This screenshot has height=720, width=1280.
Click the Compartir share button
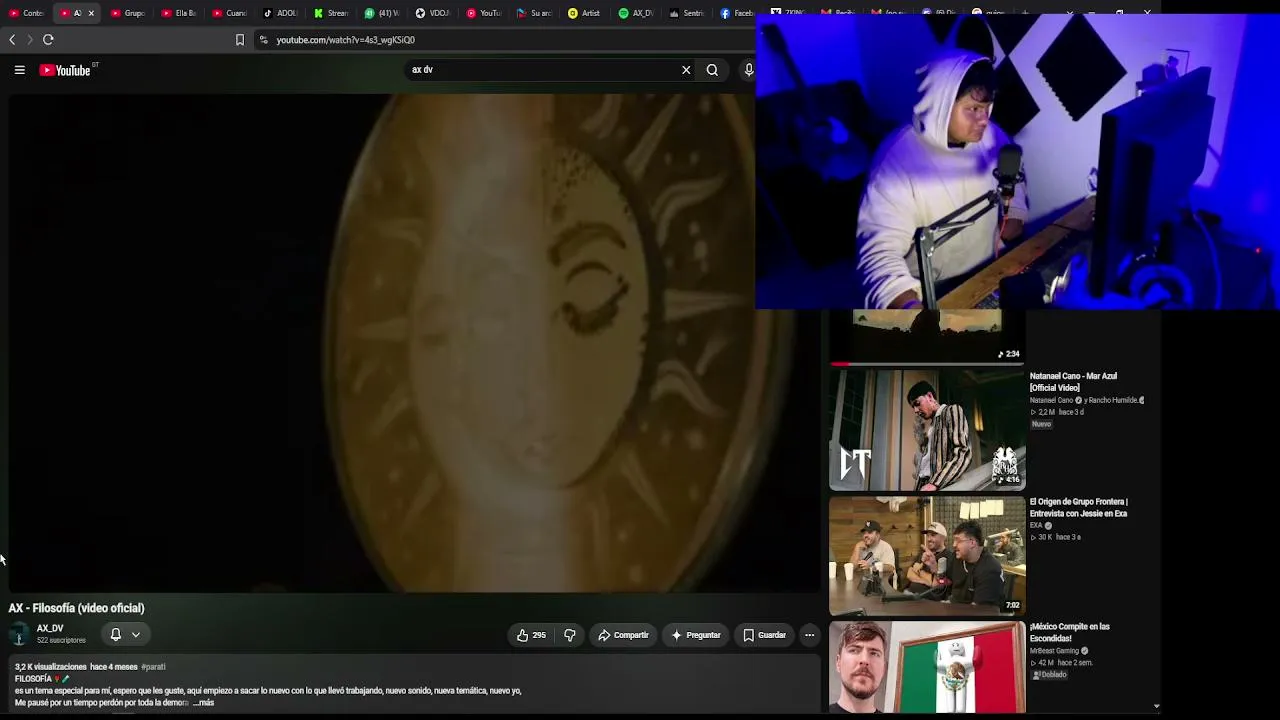tap(624, 635)
